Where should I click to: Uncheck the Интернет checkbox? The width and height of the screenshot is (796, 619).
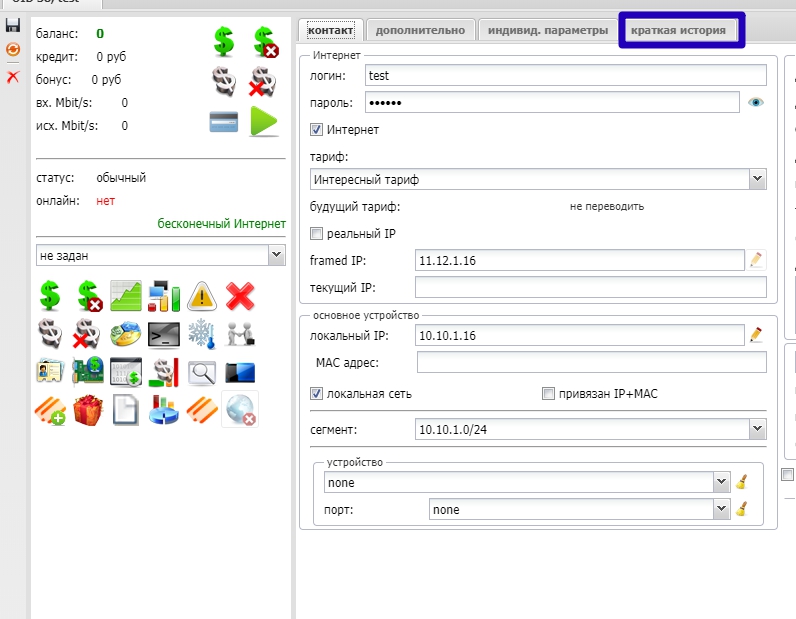pyautogui.click(x=317, y=130)
